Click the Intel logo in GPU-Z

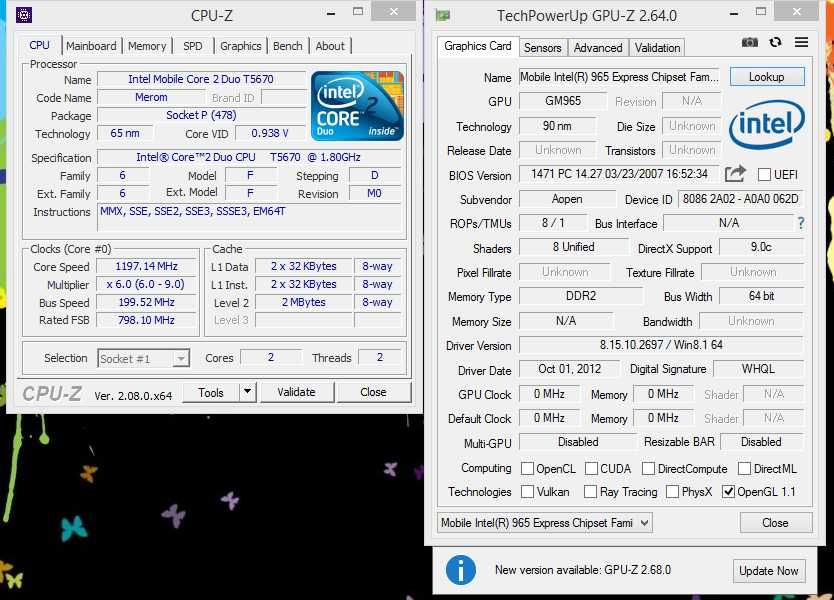[766, 123]
